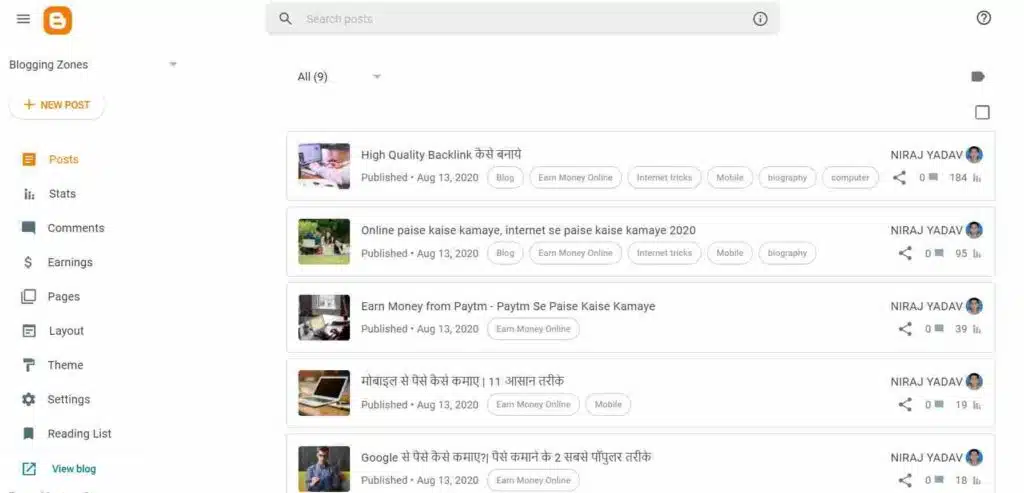Click the orange Blogger logo
This screenshot has width=1024, height=493.
[57, 20]
